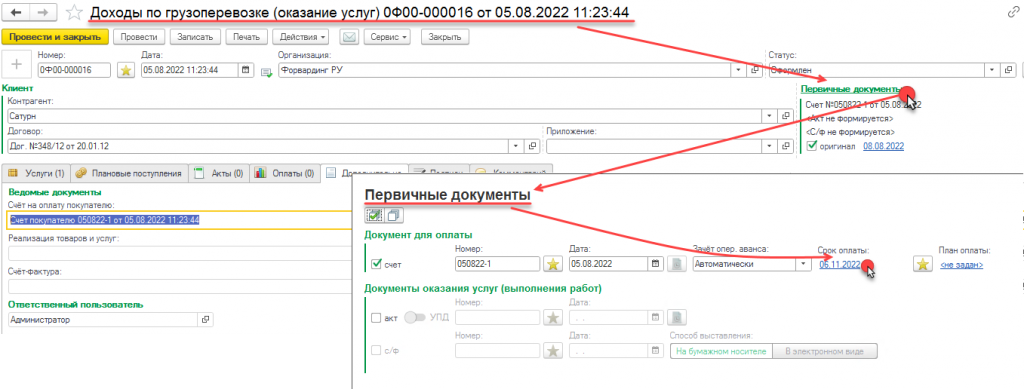Click the envelope email icon in toolbar
This screenshot has width=1024, height=389.
click(350, 37)
